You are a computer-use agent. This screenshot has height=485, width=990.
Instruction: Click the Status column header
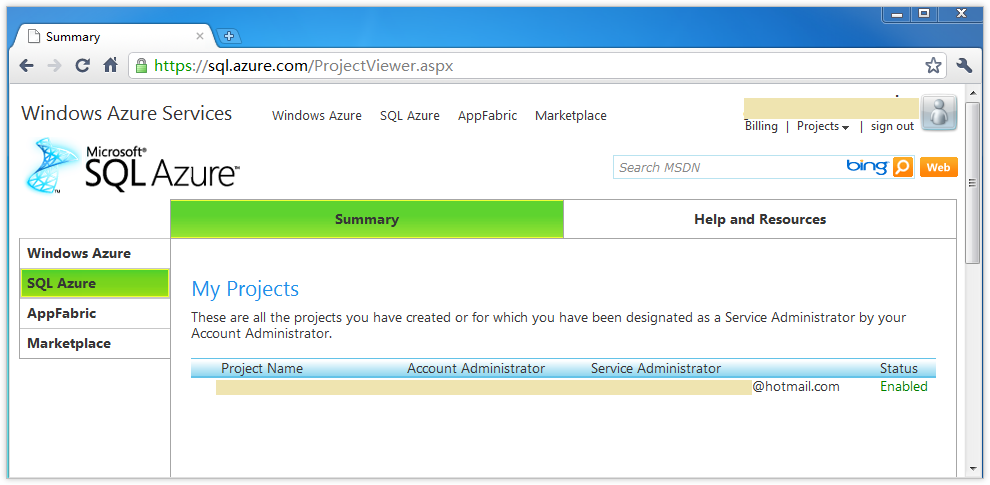(x=899, y=368)
